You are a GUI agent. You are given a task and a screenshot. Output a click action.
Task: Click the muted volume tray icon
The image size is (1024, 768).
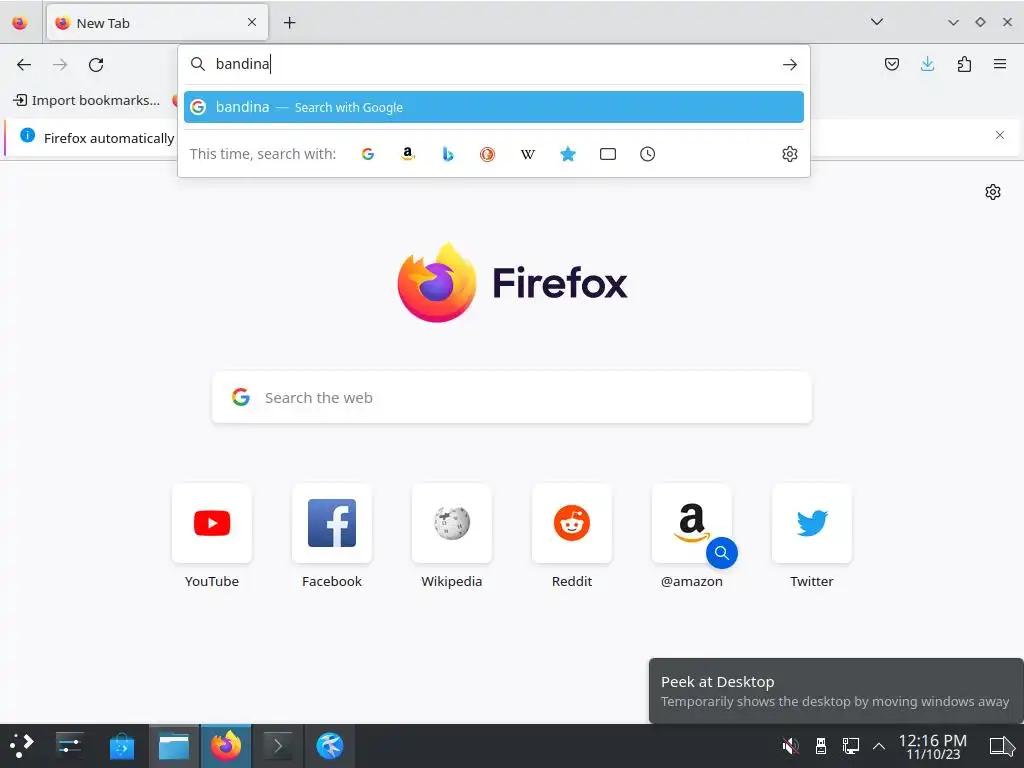[x=790, y=746]
